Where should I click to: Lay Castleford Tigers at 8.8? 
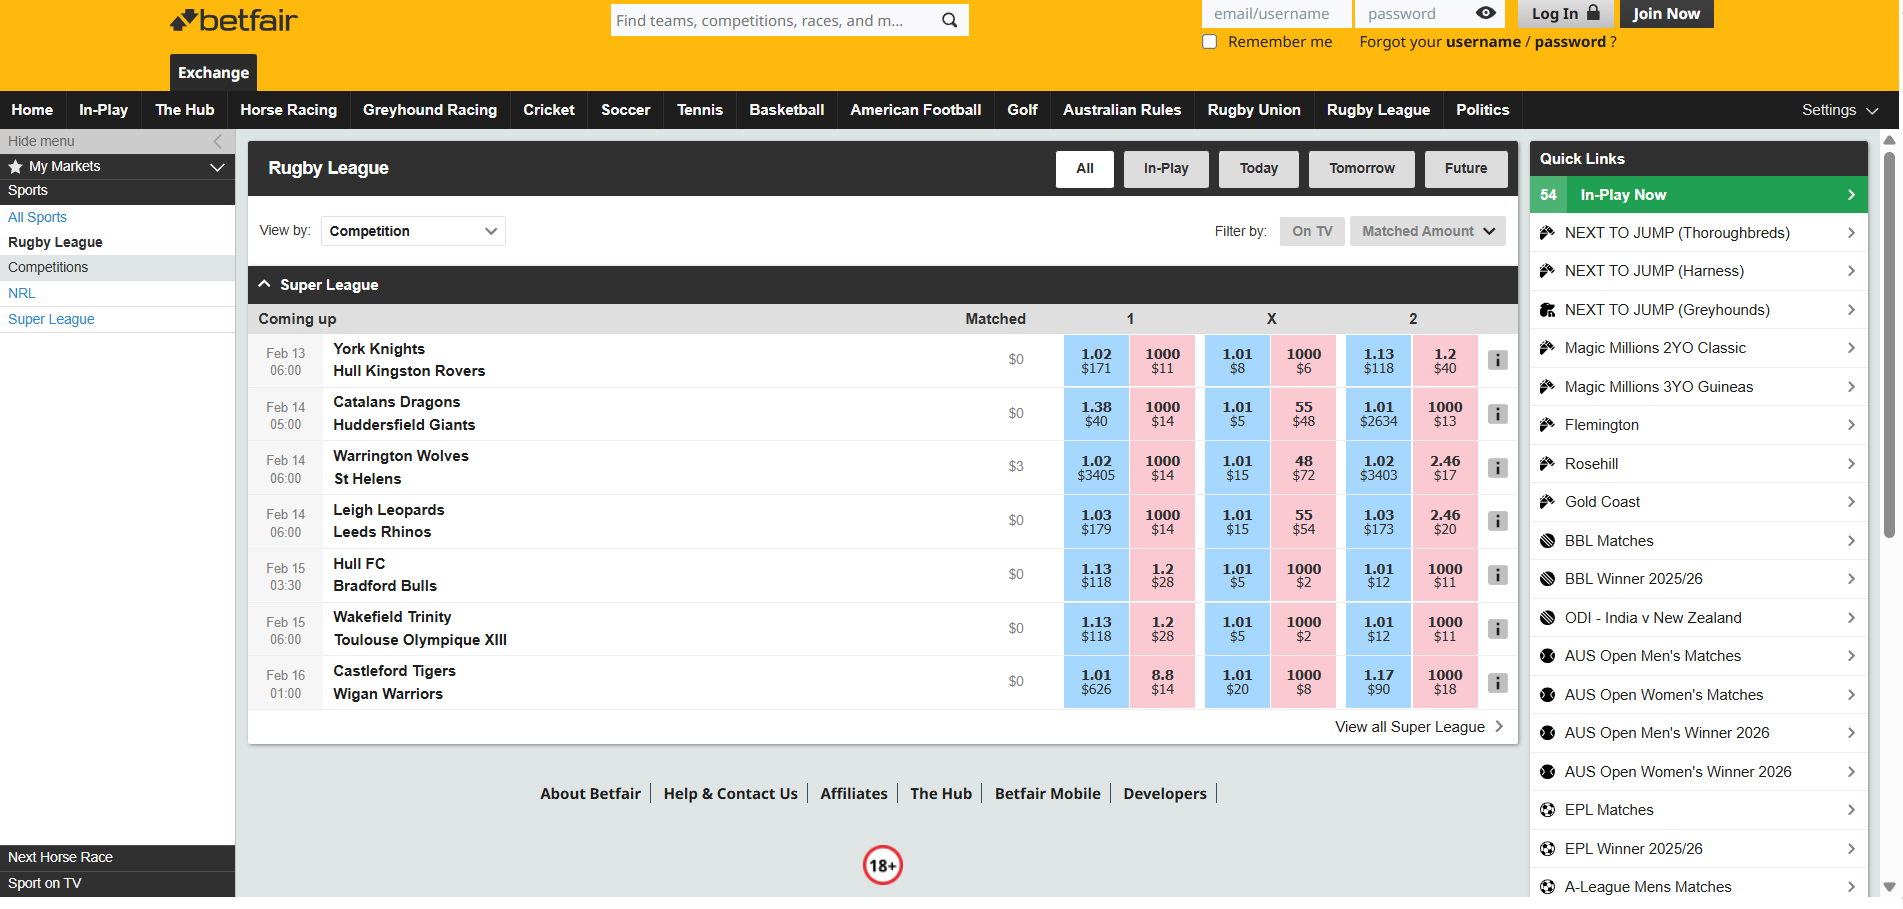pyautogui.click(x=1162, y=682)
